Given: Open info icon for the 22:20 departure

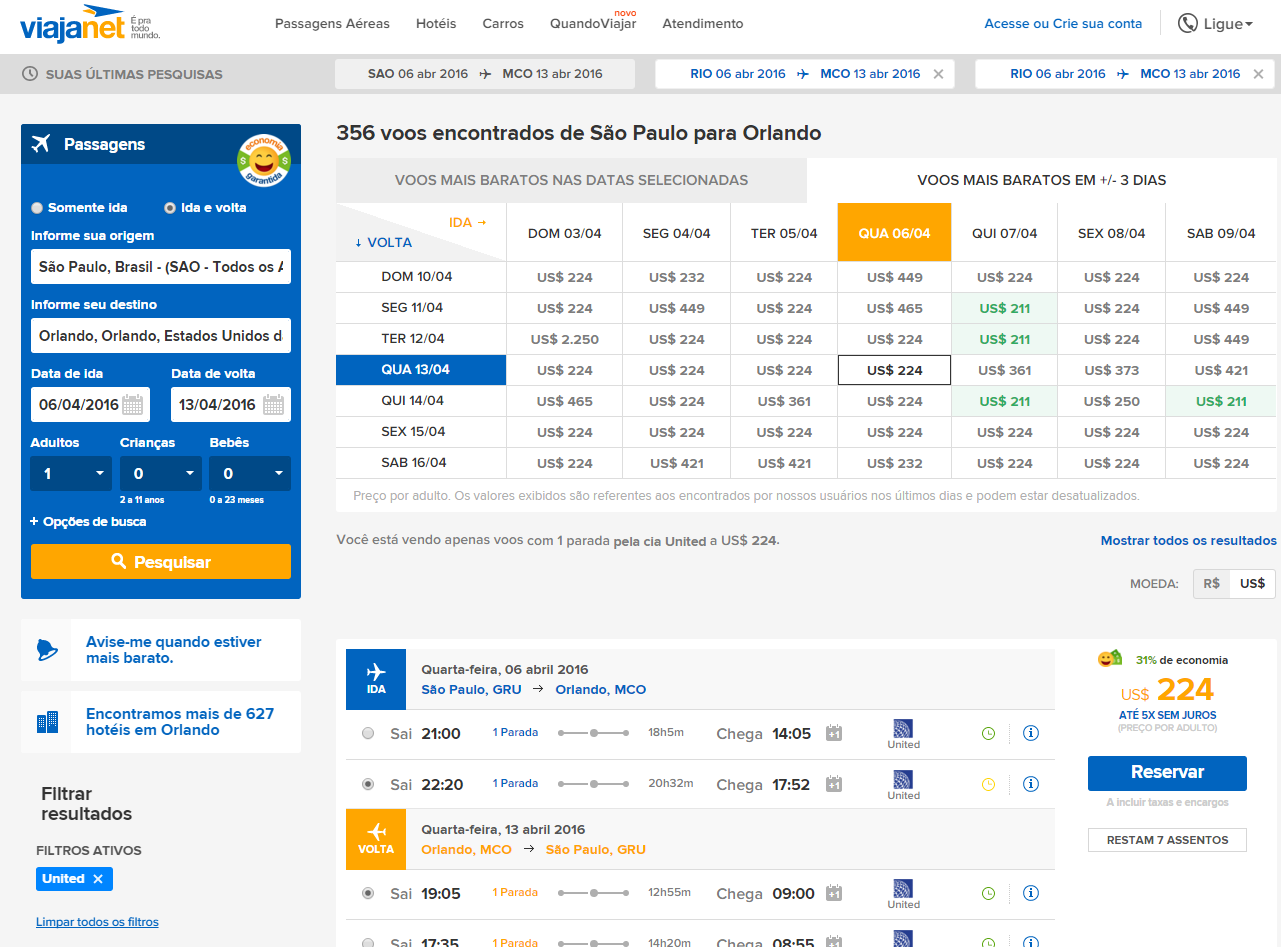Looking at the screenshot, I should click(1031, 784).
